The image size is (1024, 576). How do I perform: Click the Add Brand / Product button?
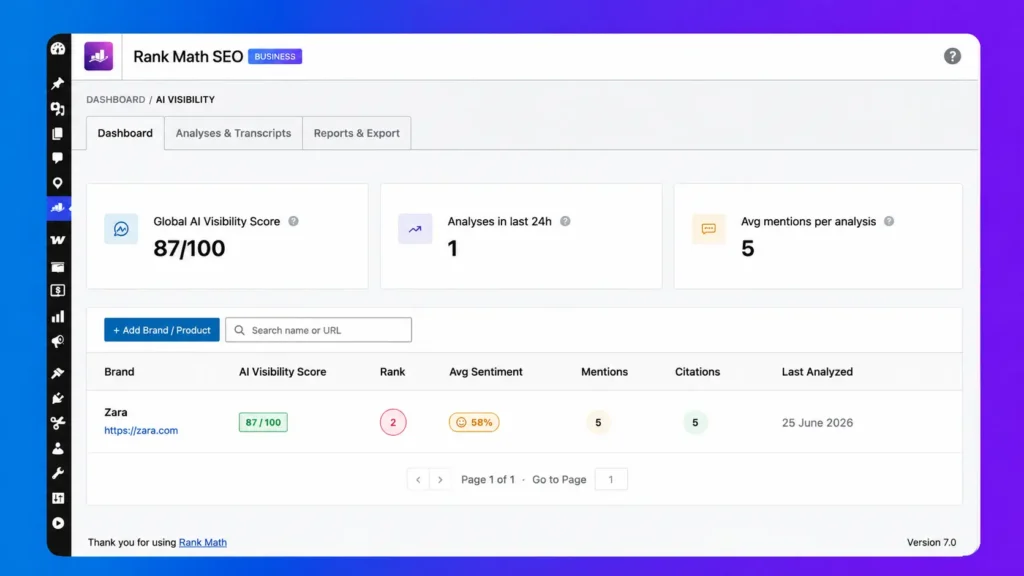click(162, 330)
